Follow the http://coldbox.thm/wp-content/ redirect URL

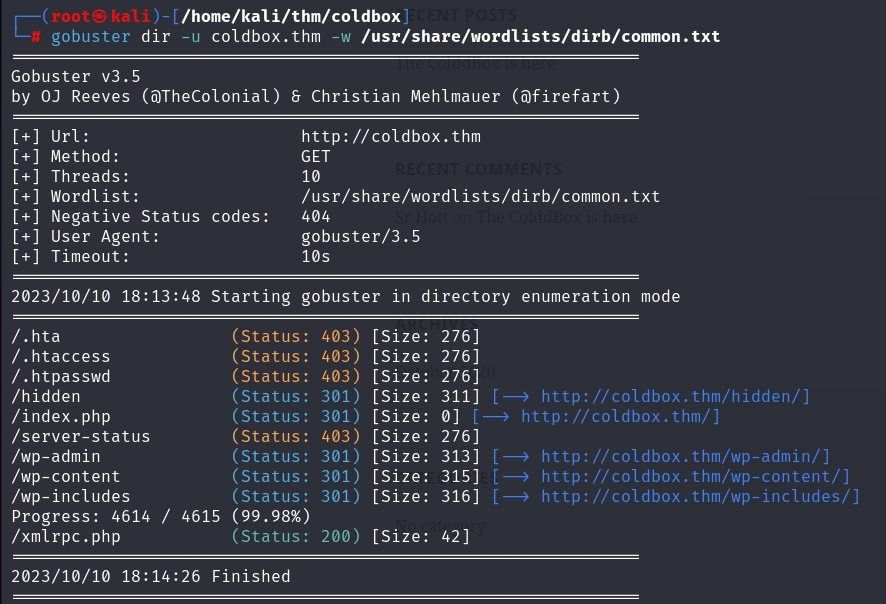695,477
